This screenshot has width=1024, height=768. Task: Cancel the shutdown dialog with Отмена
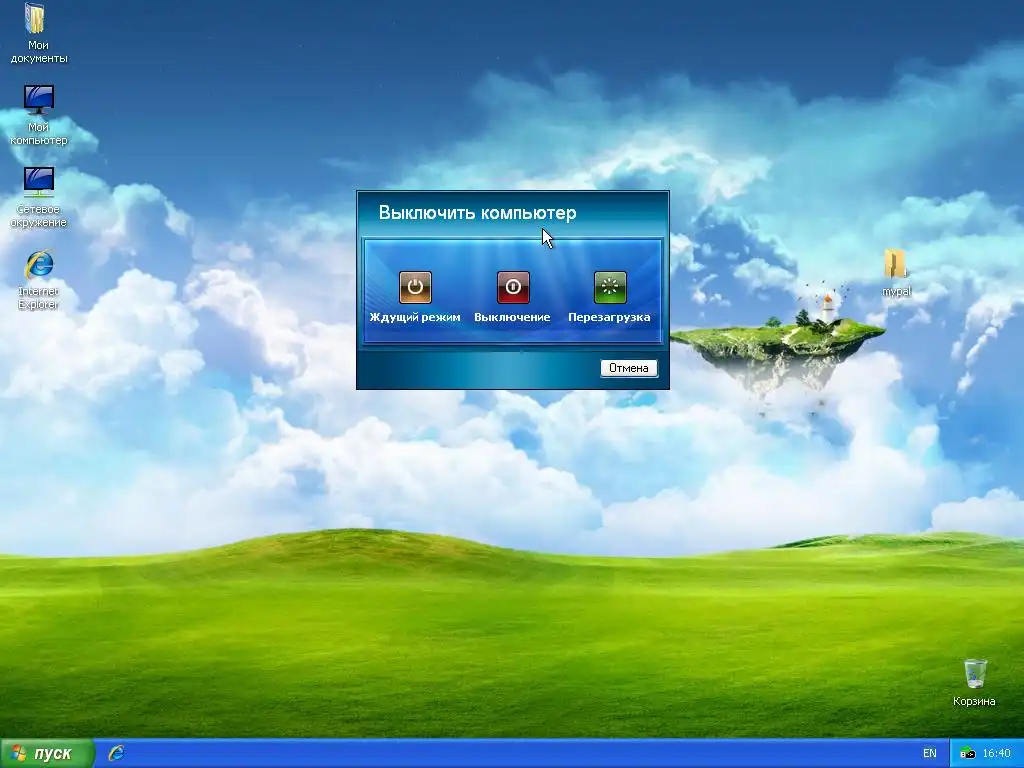pos(629,368)
